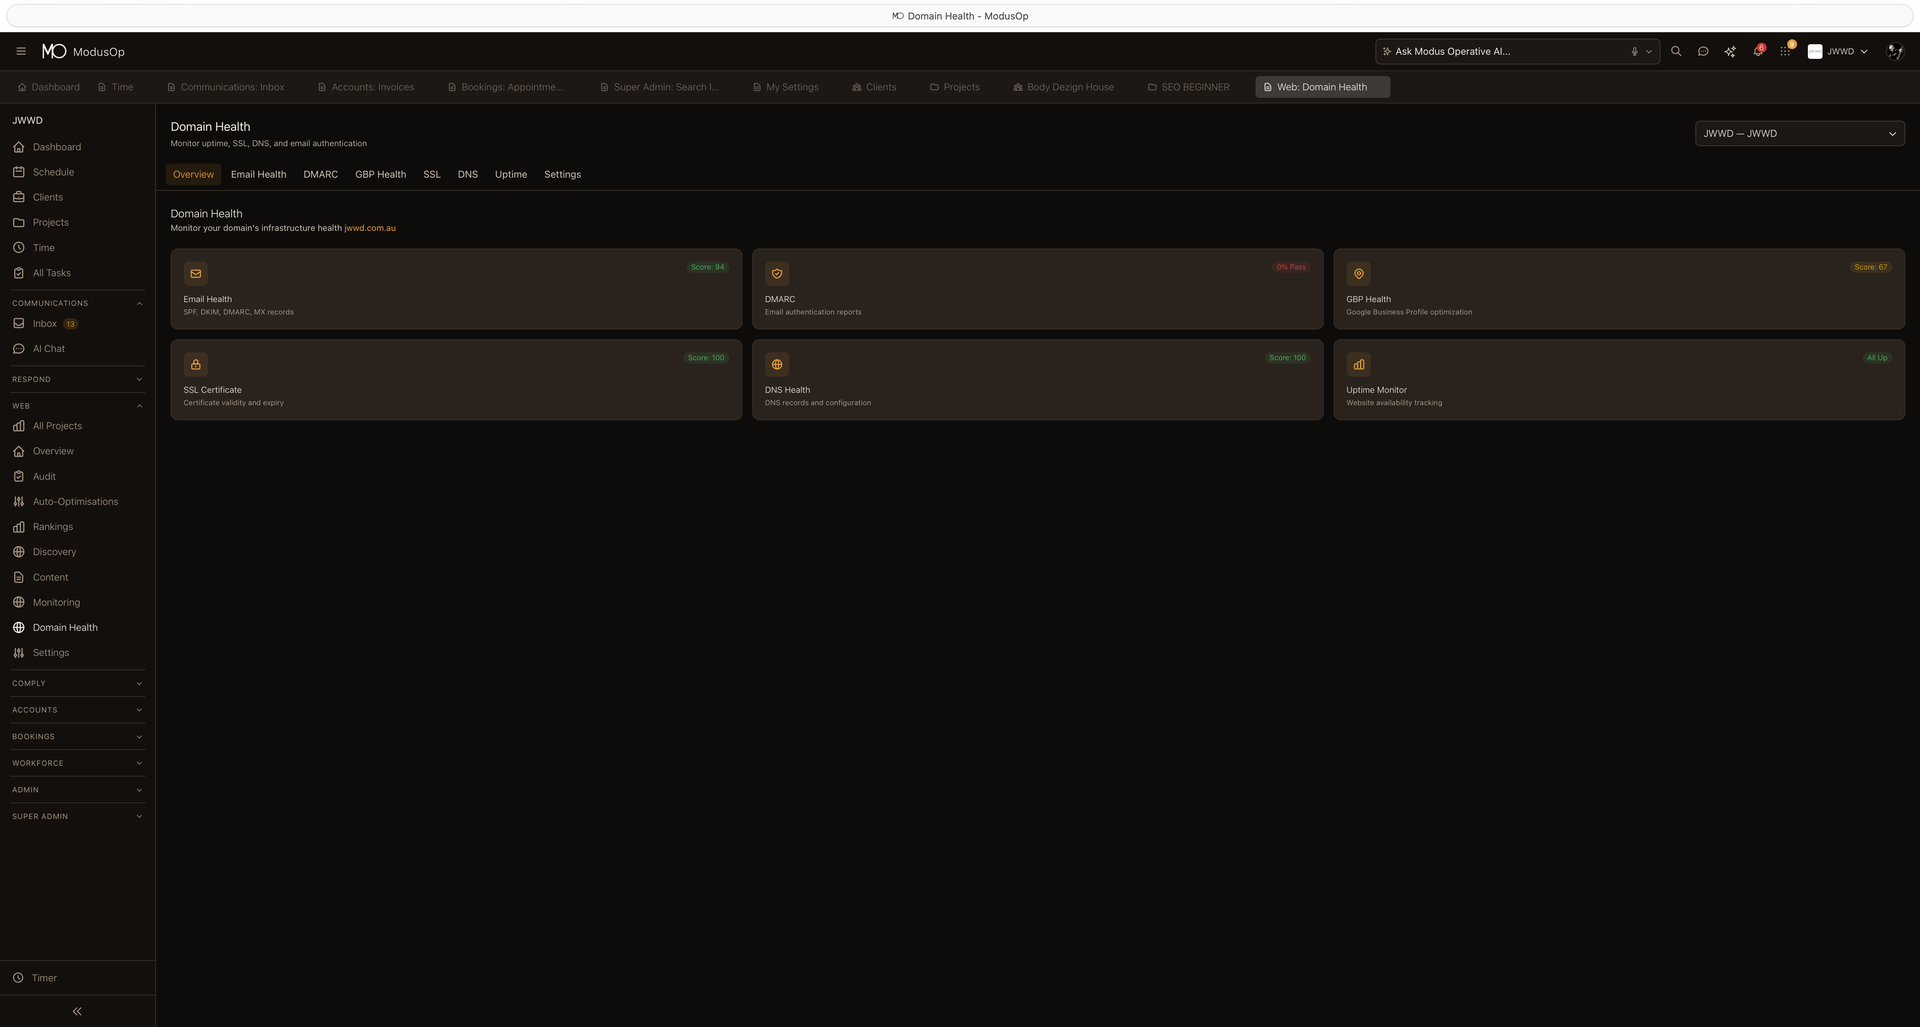Click the user avatar in top right
The height and width of the screenshot is (1027, 1920).
pos(1894,51)
